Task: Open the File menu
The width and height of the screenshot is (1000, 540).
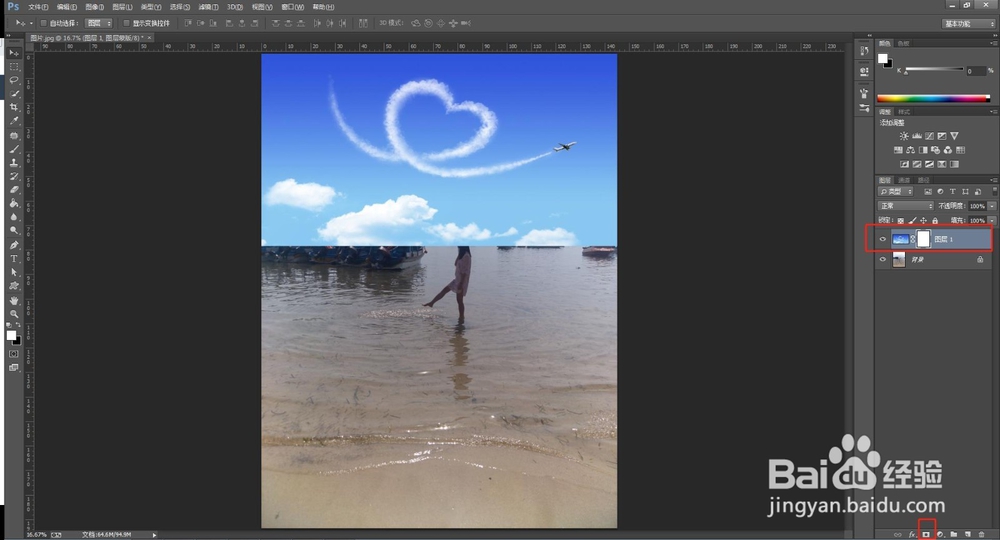Action: pos(38,7)
